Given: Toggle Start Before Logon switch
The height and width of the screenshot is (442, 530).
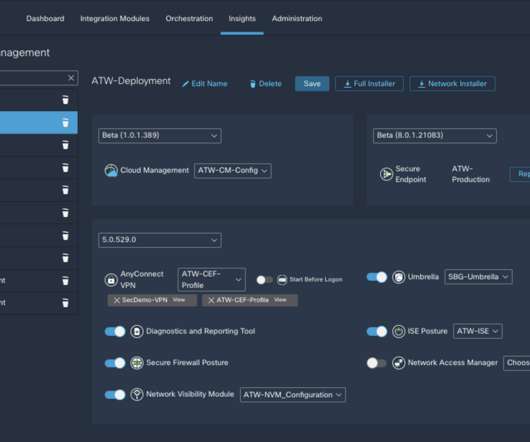Looking at the screenshot, I should tap(264, 280).
